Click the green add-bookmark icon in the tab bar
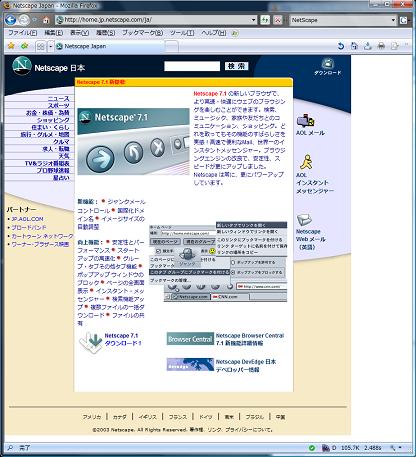Screen dimensions: 416x457 (24, 46)
